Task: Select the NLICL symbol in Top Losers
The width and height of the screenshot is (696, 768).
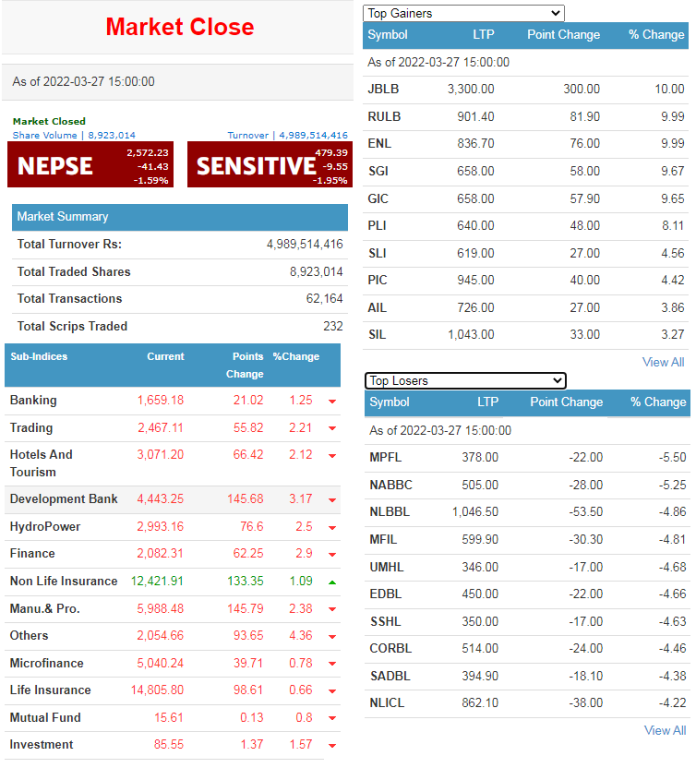Action: point(387,703)
